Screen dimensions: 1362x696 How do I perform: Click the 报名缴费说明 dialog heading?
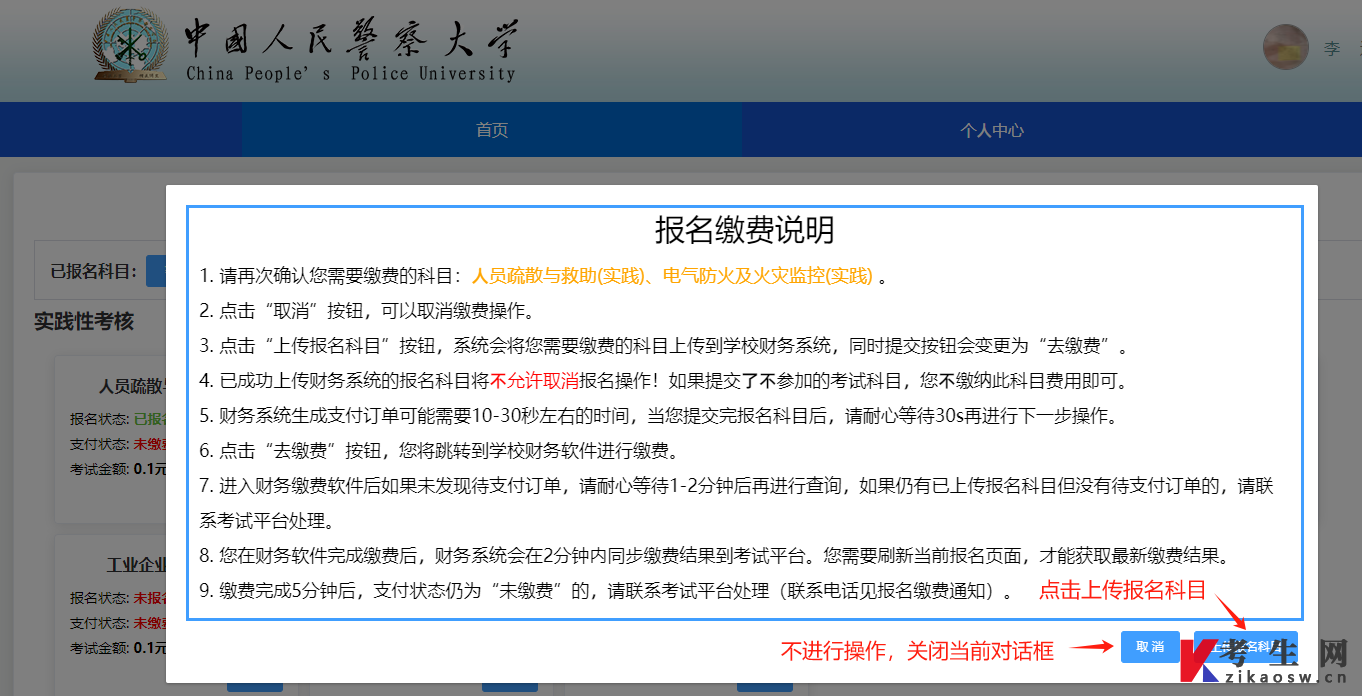pyautogui.click(x=744, y=231)
